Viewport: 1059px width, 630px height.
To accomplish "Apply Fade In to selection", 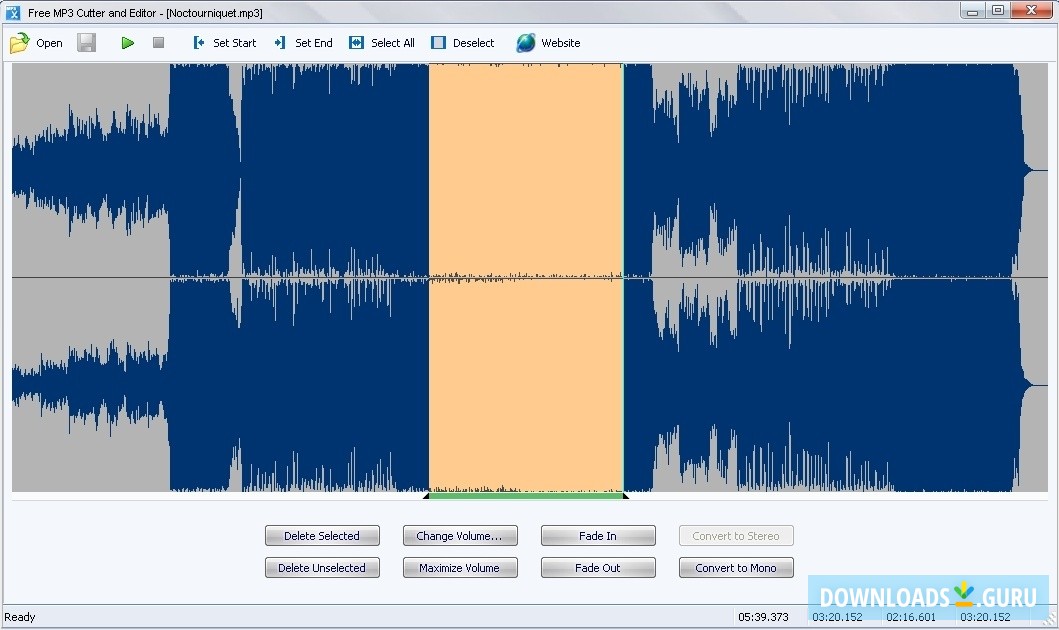I will [598, 536].
